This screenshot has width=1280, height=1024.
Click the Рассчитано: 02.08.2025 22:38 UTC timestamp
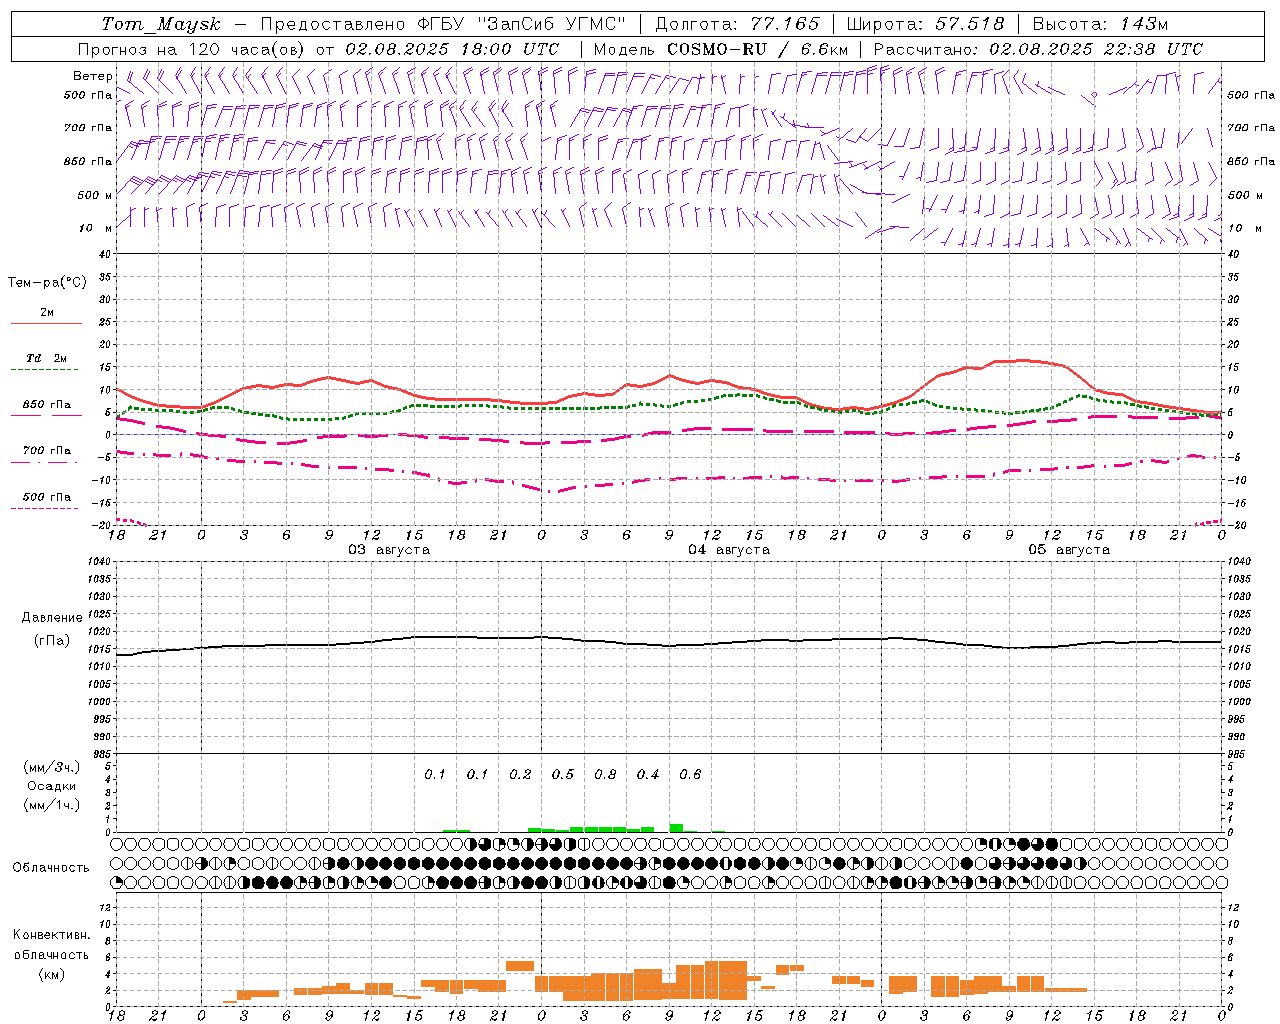pyautogui.click(x=1038, y=49)
